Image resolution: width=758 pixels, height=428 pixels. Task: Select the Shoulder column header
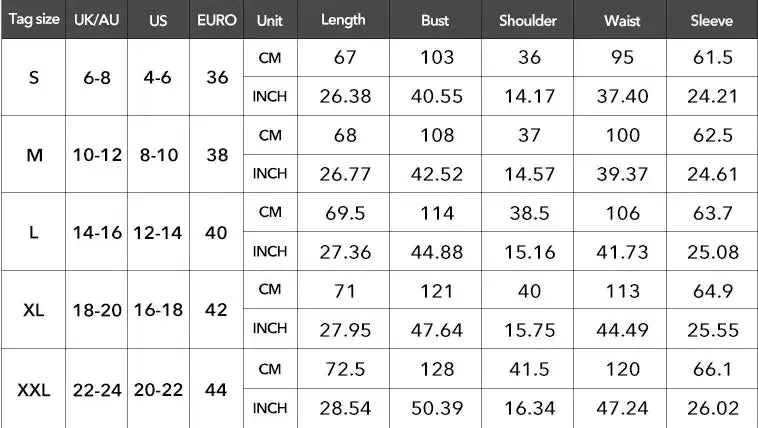[x=529, y=20]
